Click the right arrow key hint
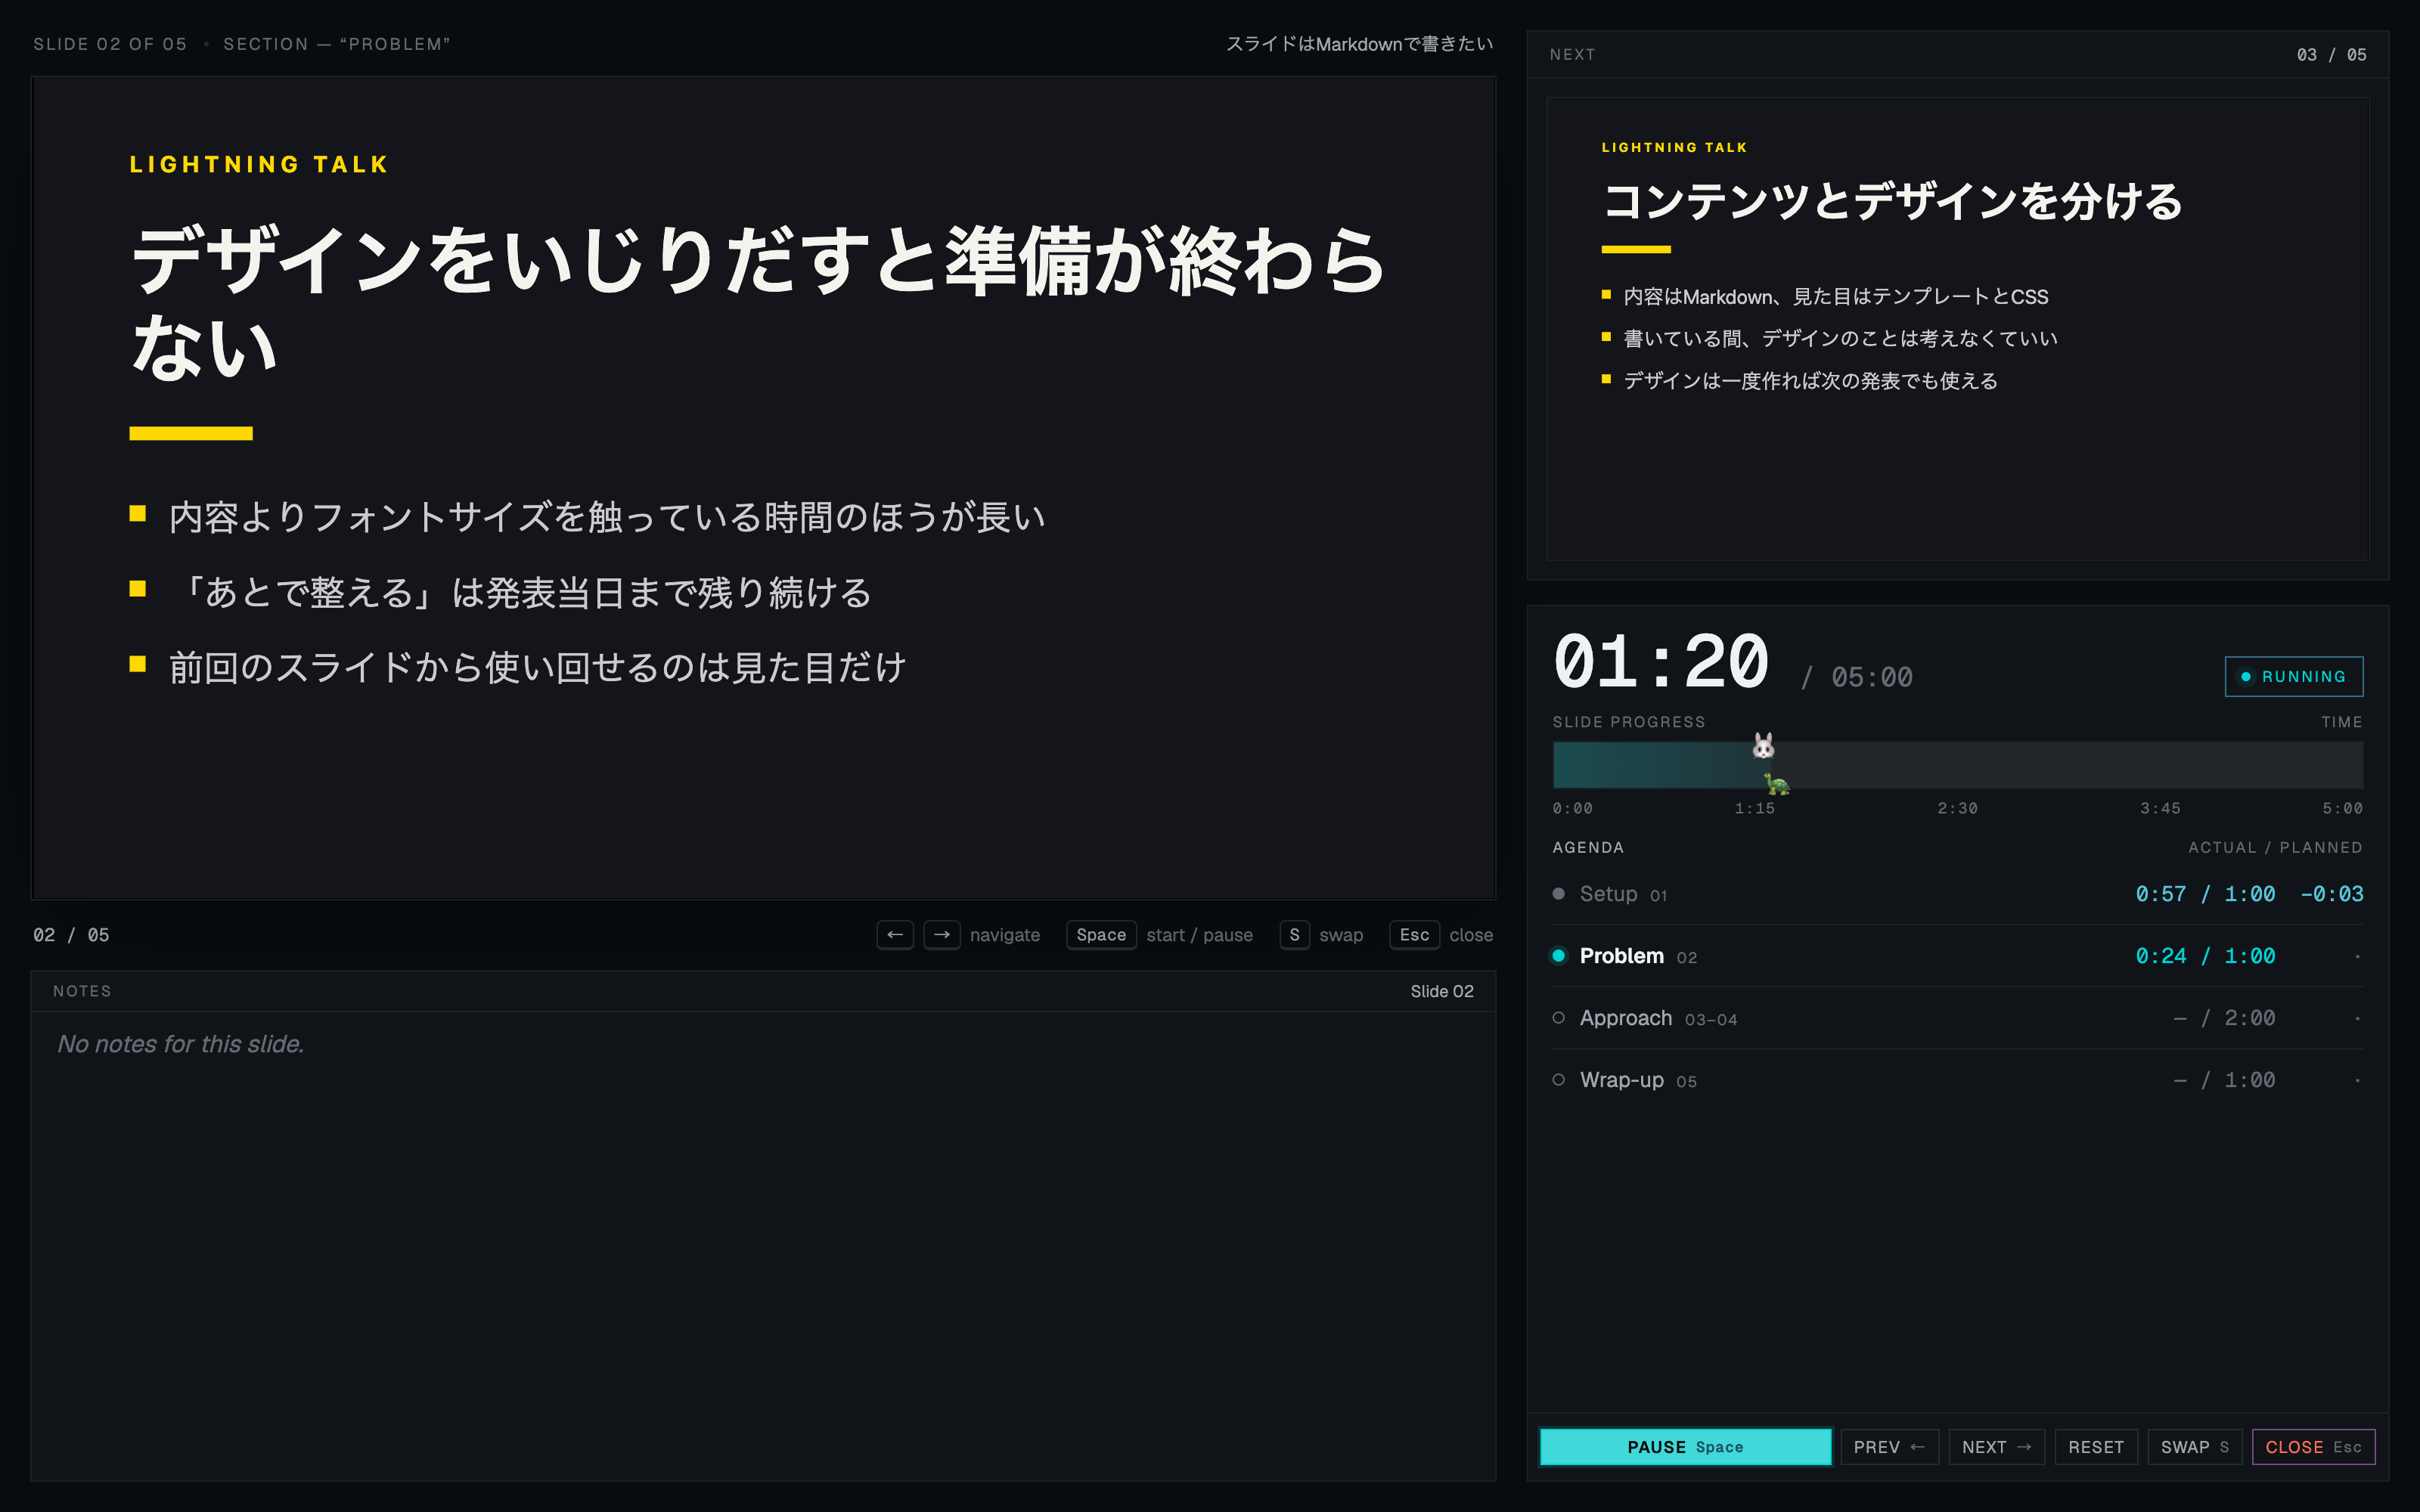 point(942,935)
